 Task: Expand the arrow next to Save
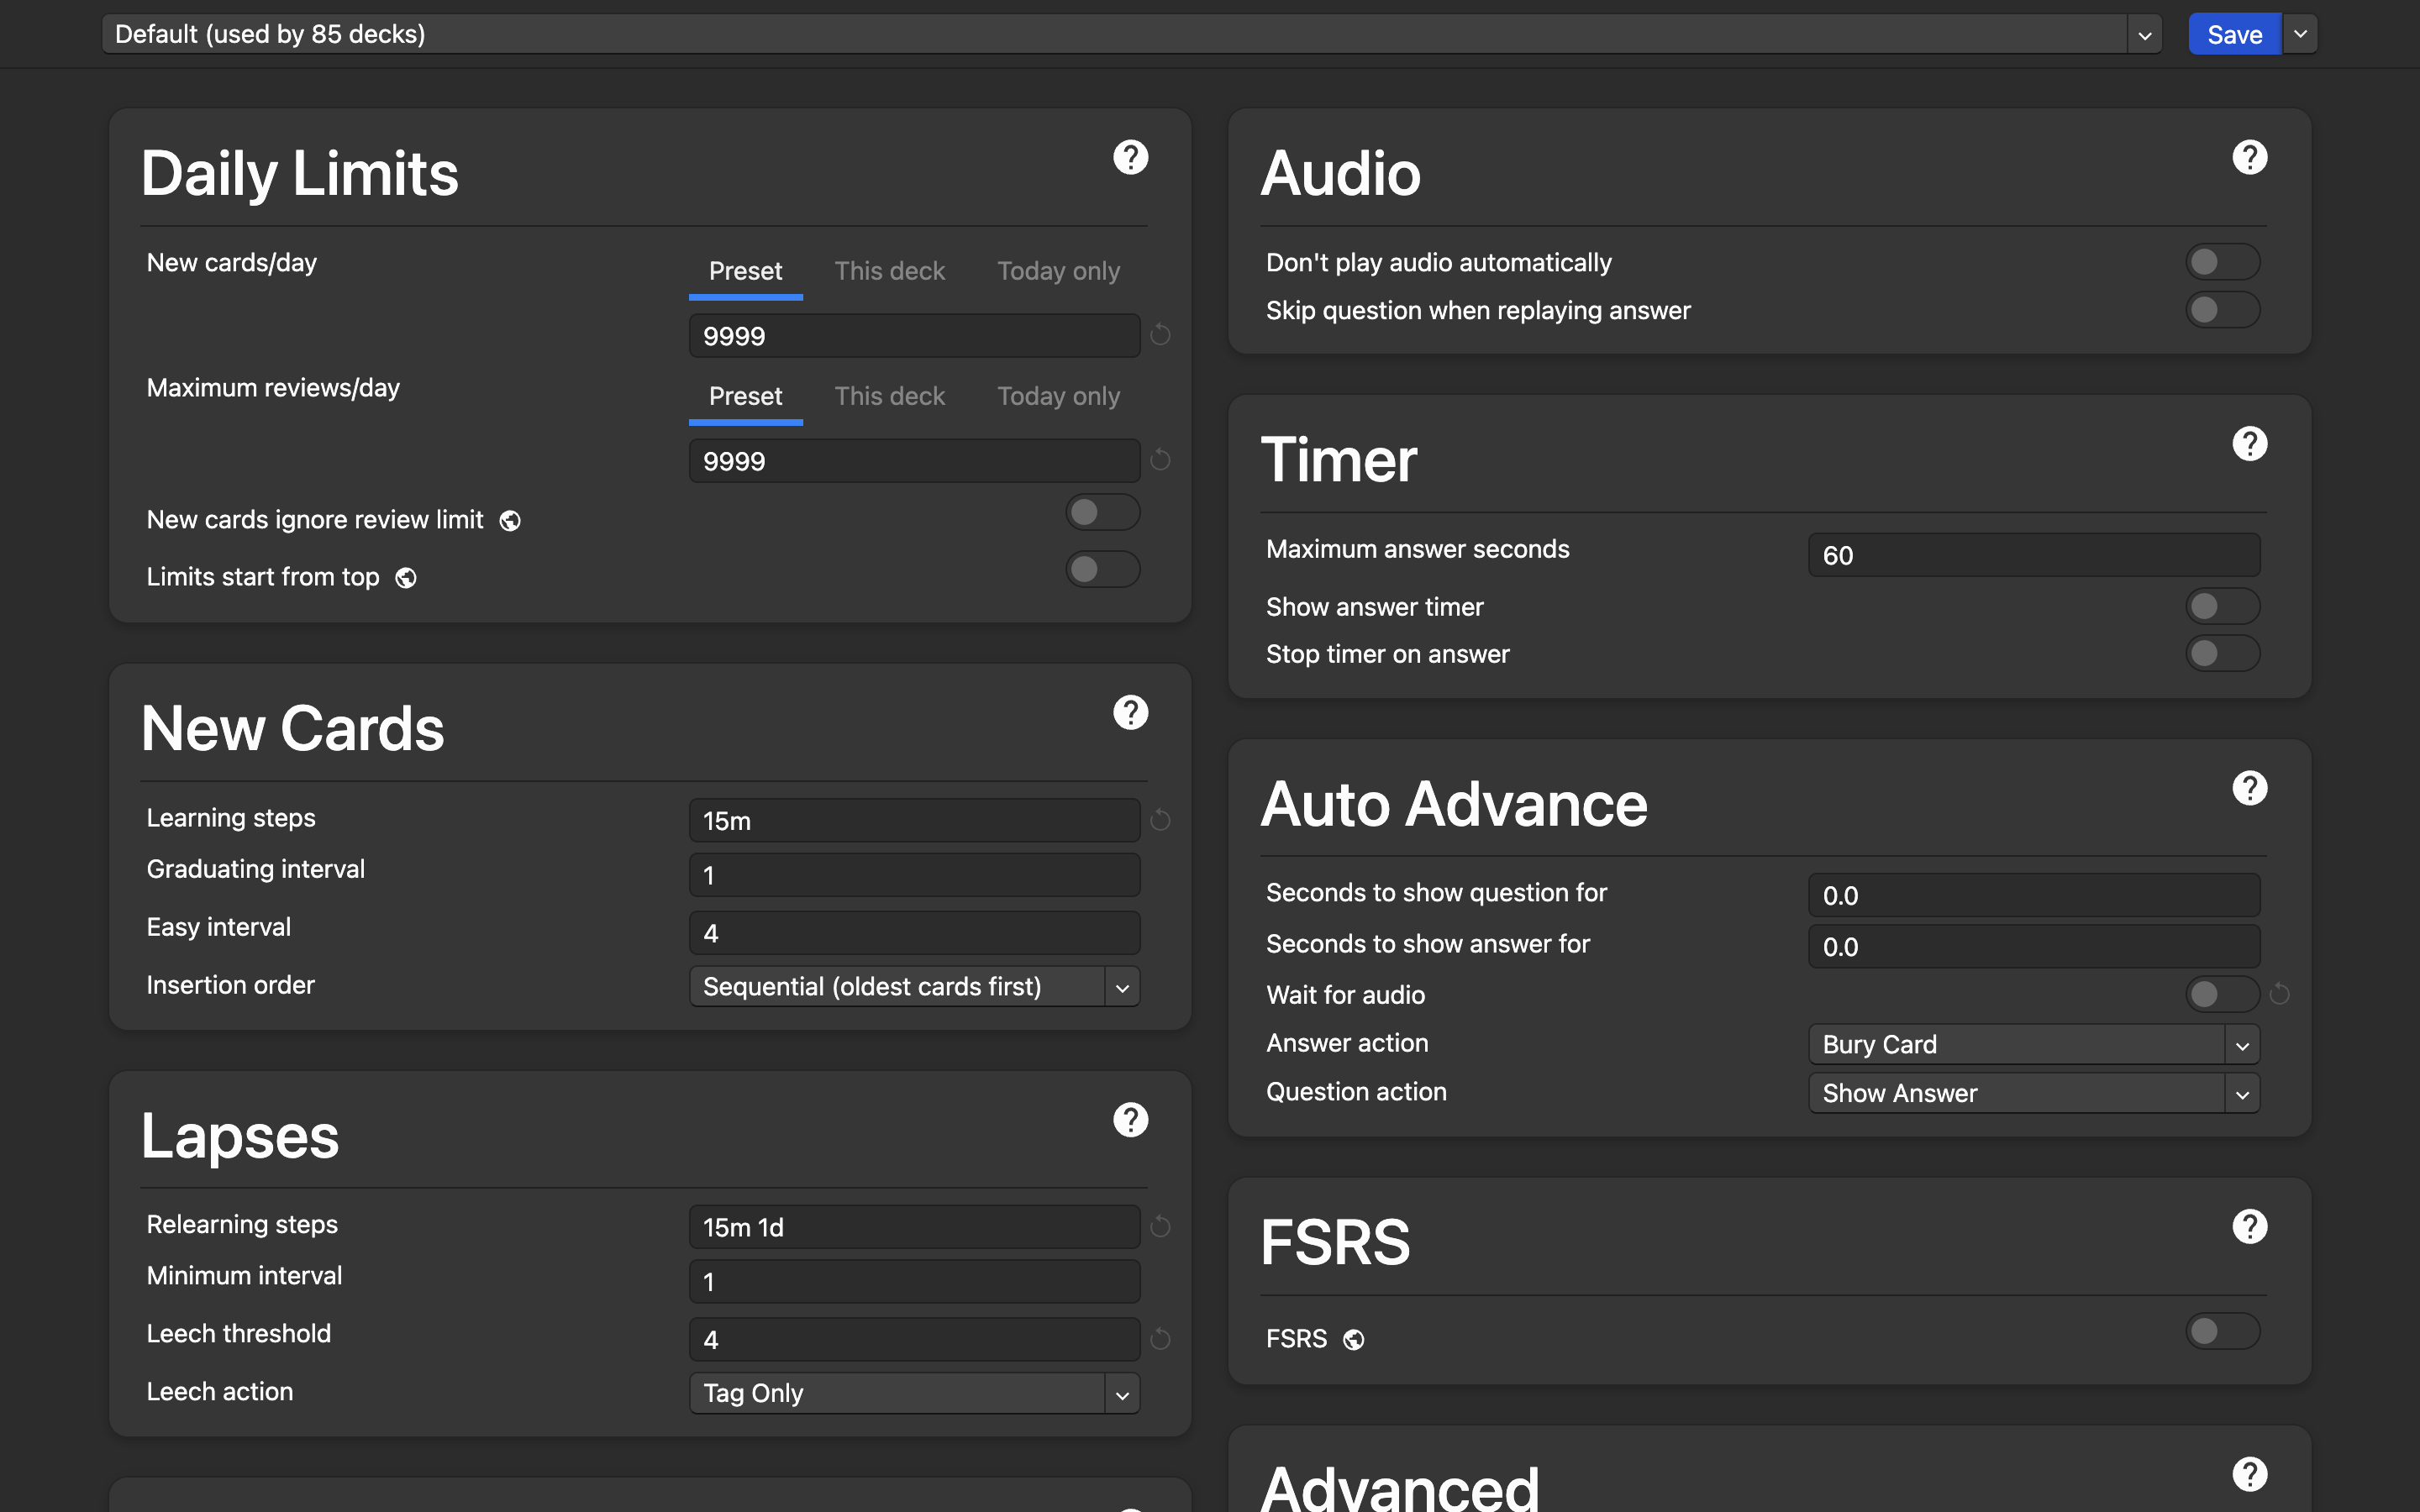coord(2300,34)
